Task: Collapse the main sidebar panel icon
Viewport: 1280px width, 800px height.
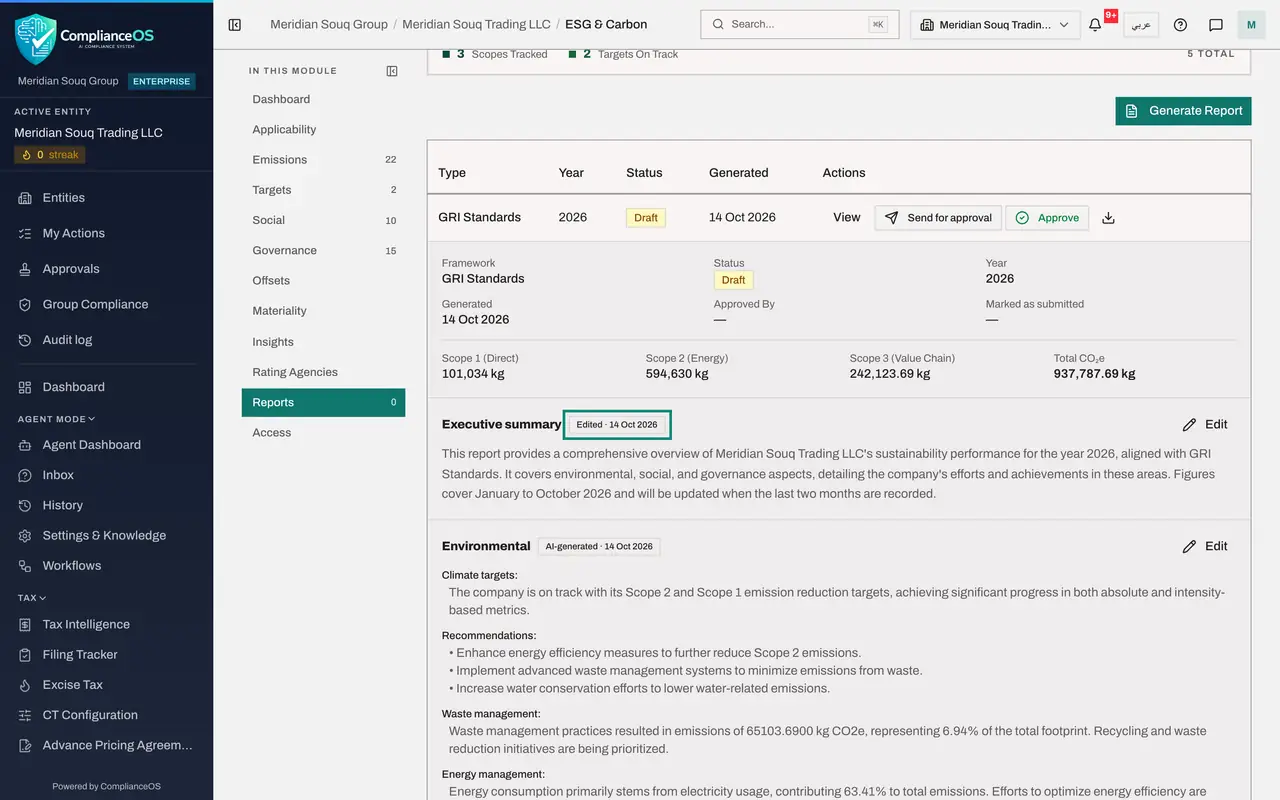Action: (235, 25)
